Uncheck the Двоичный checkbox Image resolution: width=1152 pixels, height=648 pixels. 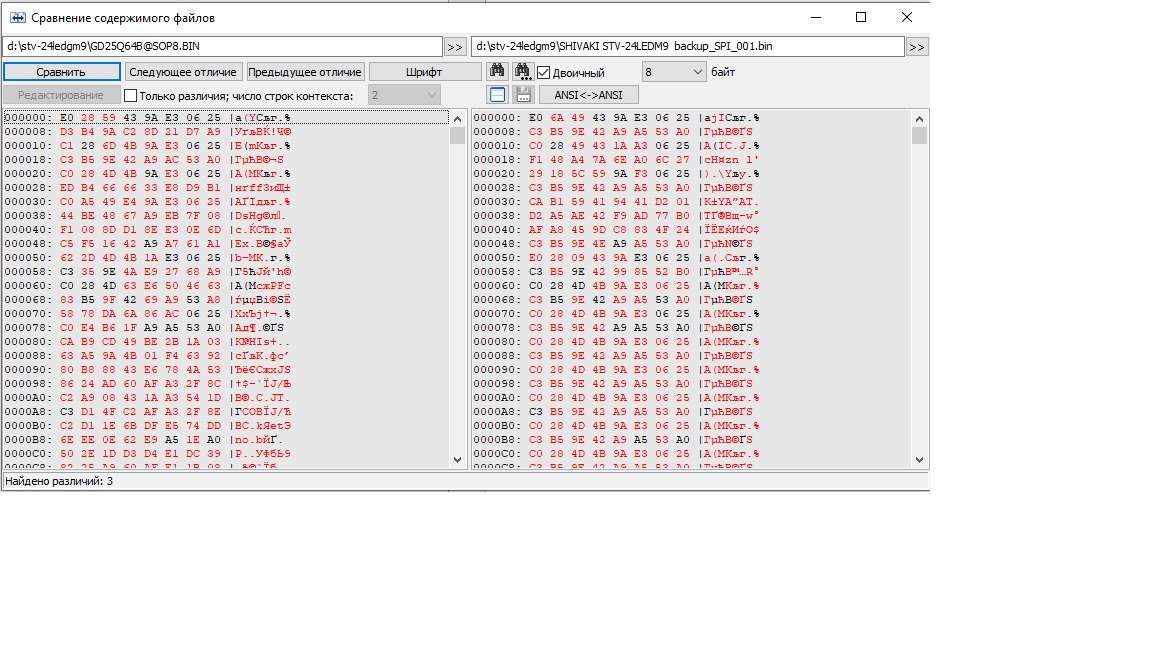(x=544, y=72)
